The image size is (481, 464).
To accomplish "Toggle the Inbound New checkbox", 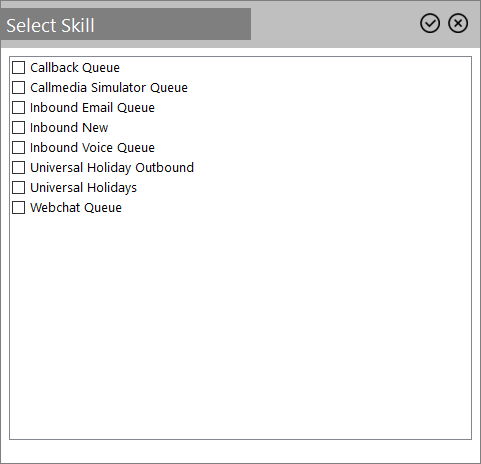I will [18, 127].
